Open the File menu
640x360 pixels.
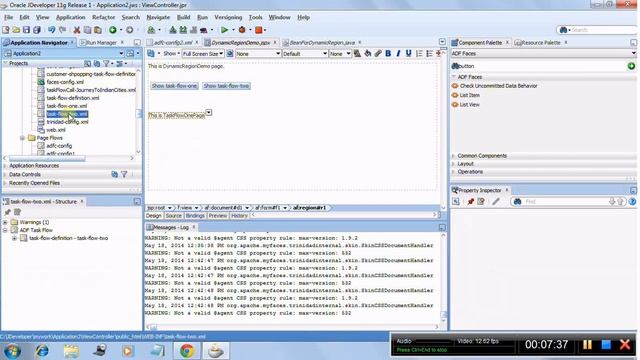9,17
